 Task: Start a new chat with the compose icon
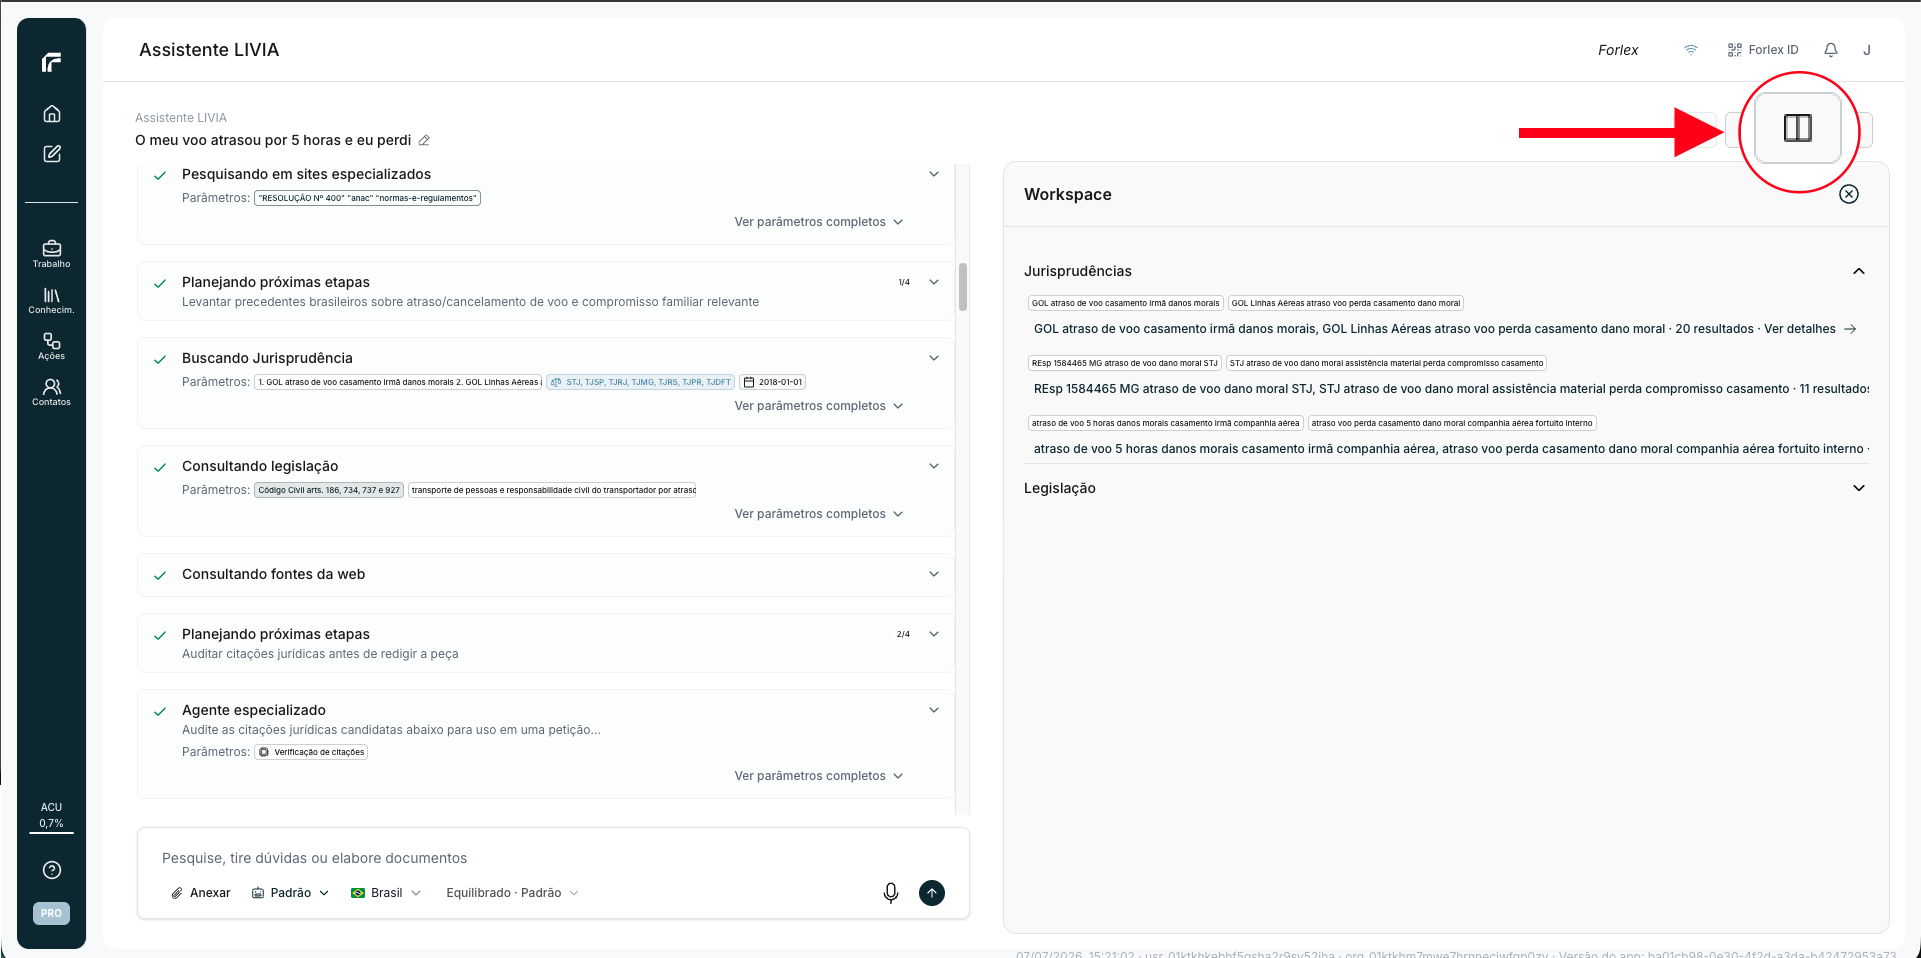[52, 154]
